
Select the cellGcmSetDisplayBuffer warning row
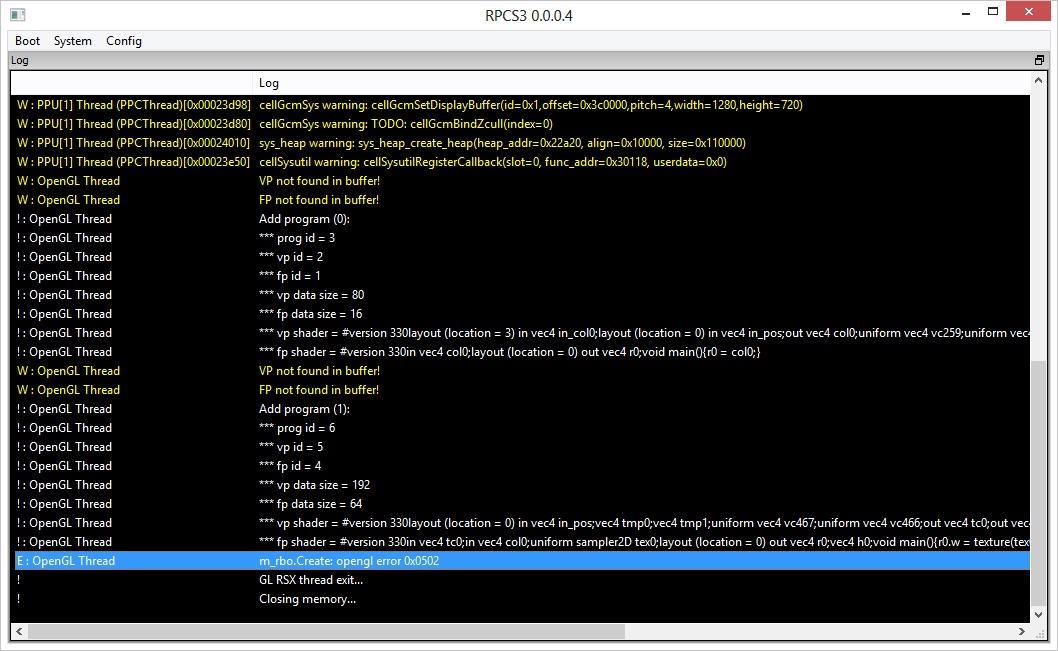522,105
